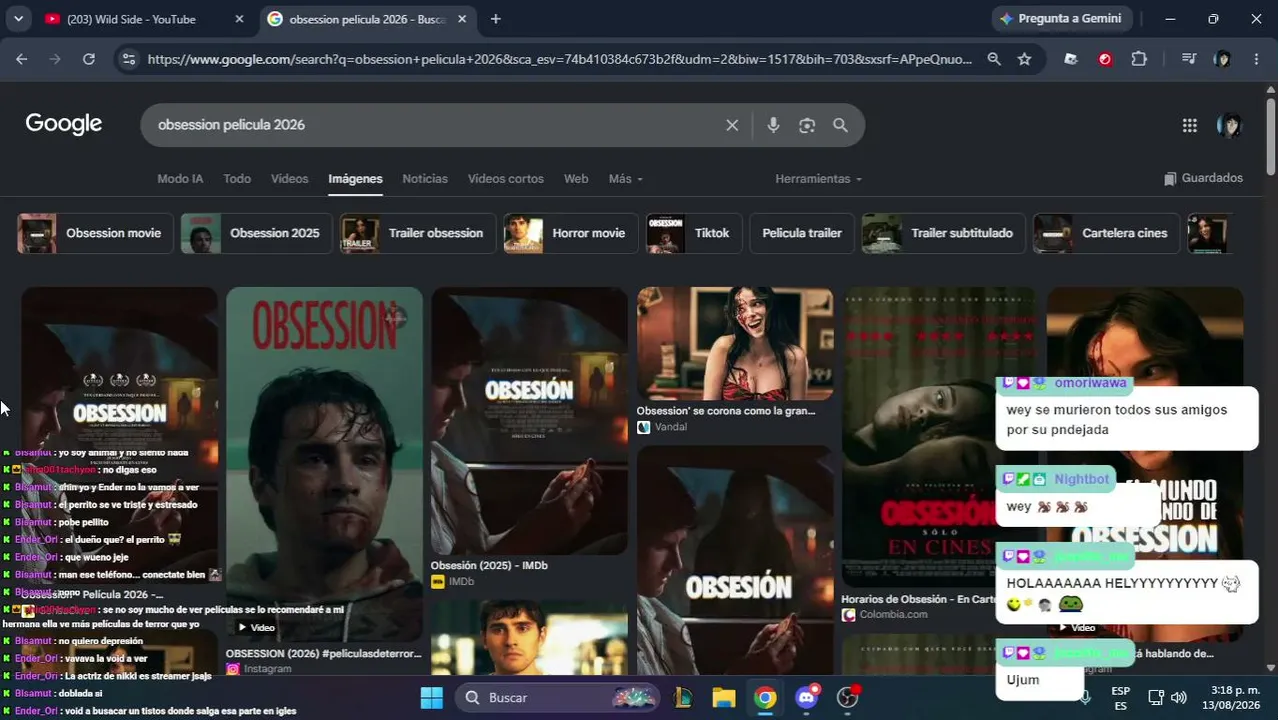Open Chrome's three-dot menu
1278x720 pixels.
point(1256,59)
